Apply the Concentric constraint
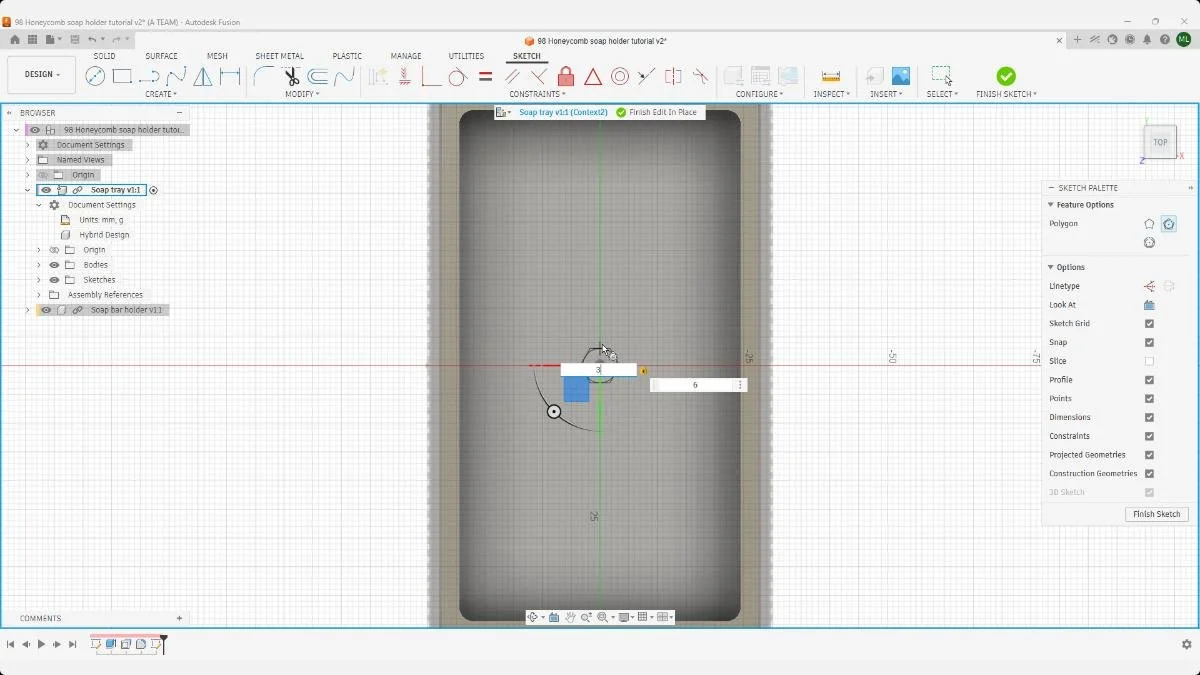The width and height of the screenshot is (1200, 675). click(620, 76)
